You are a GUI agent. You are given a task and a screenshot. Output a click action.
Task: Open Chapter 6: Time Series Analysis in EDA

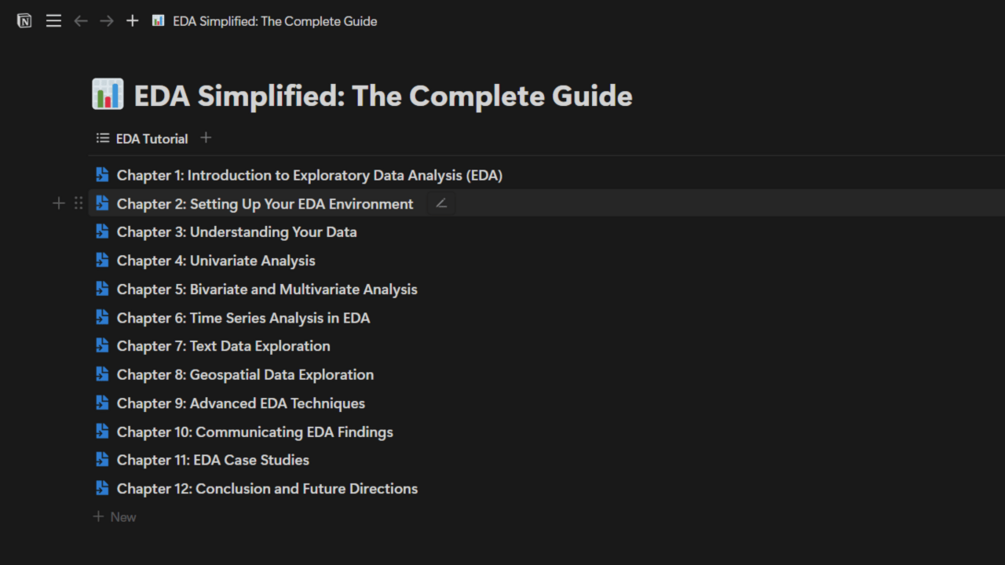pyautogui.click(x=243, y=318)
